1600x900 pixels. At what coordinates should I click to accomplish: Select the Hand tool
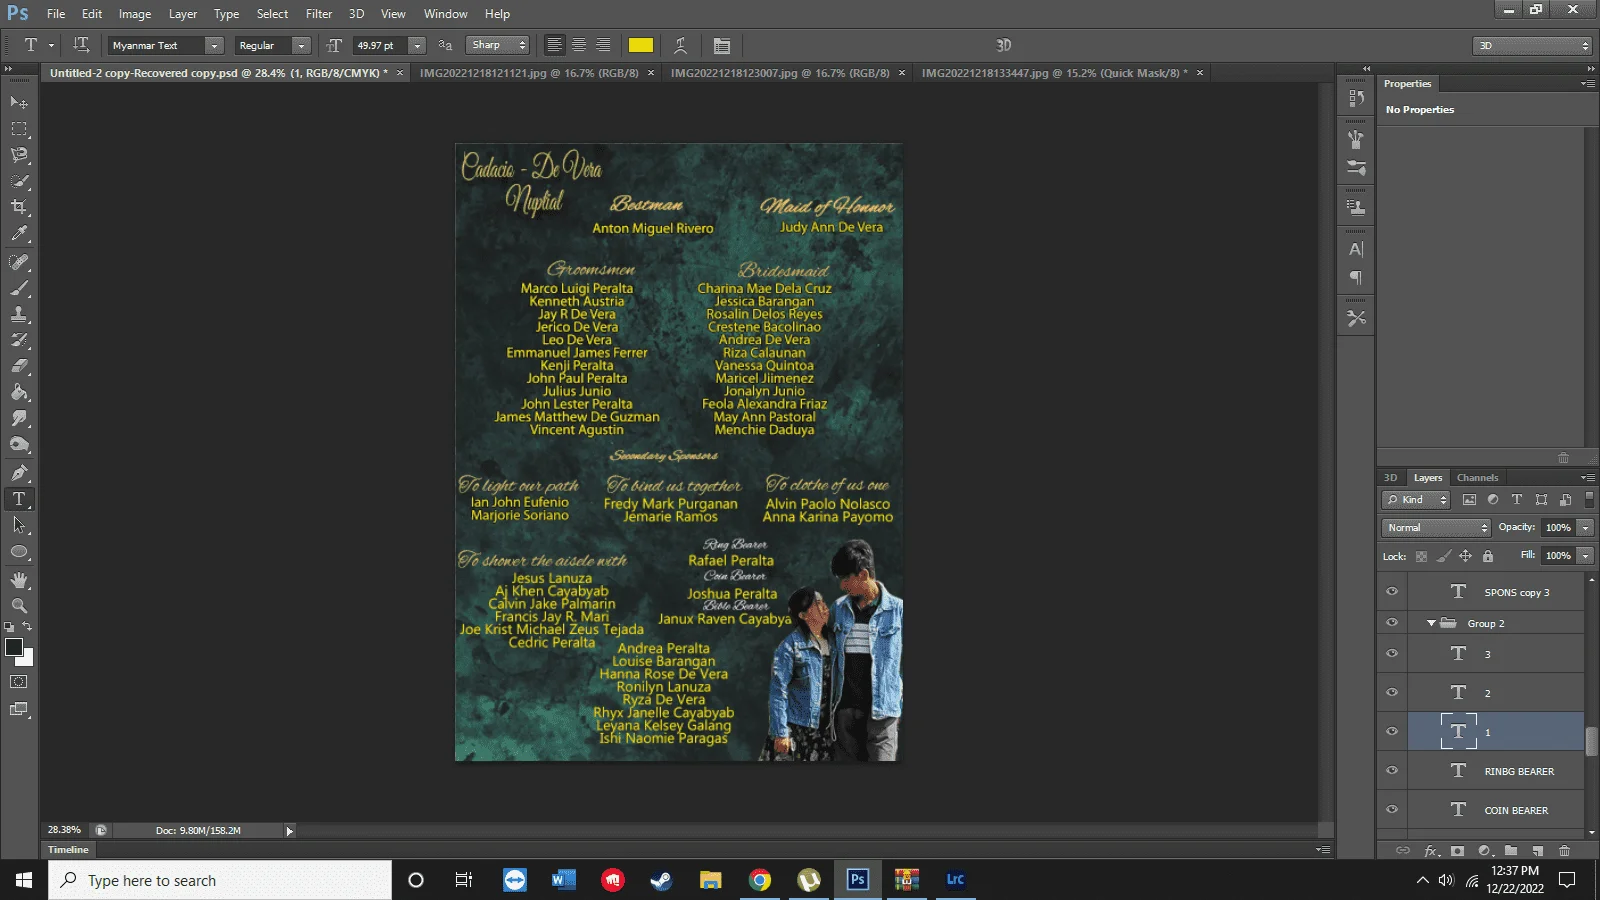(19, 579)
